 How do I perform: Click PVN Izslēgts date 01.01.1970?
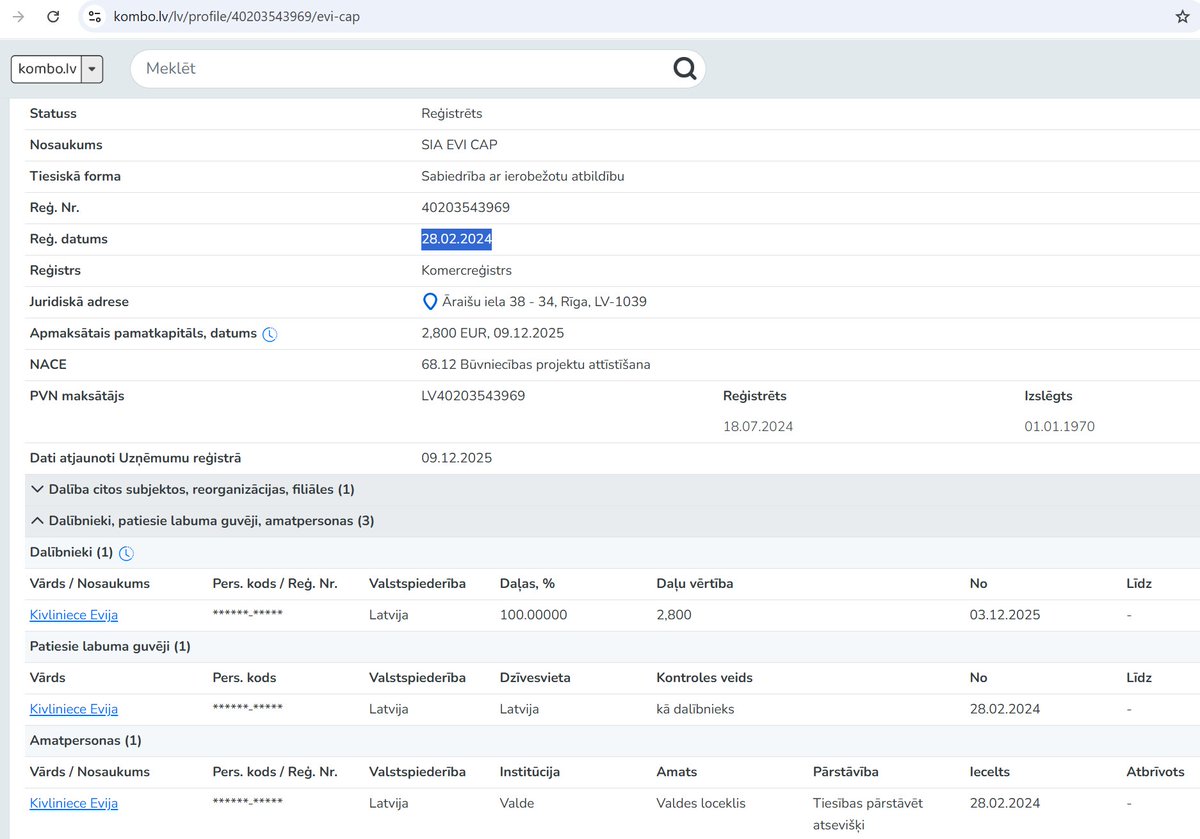[1059, 427]
